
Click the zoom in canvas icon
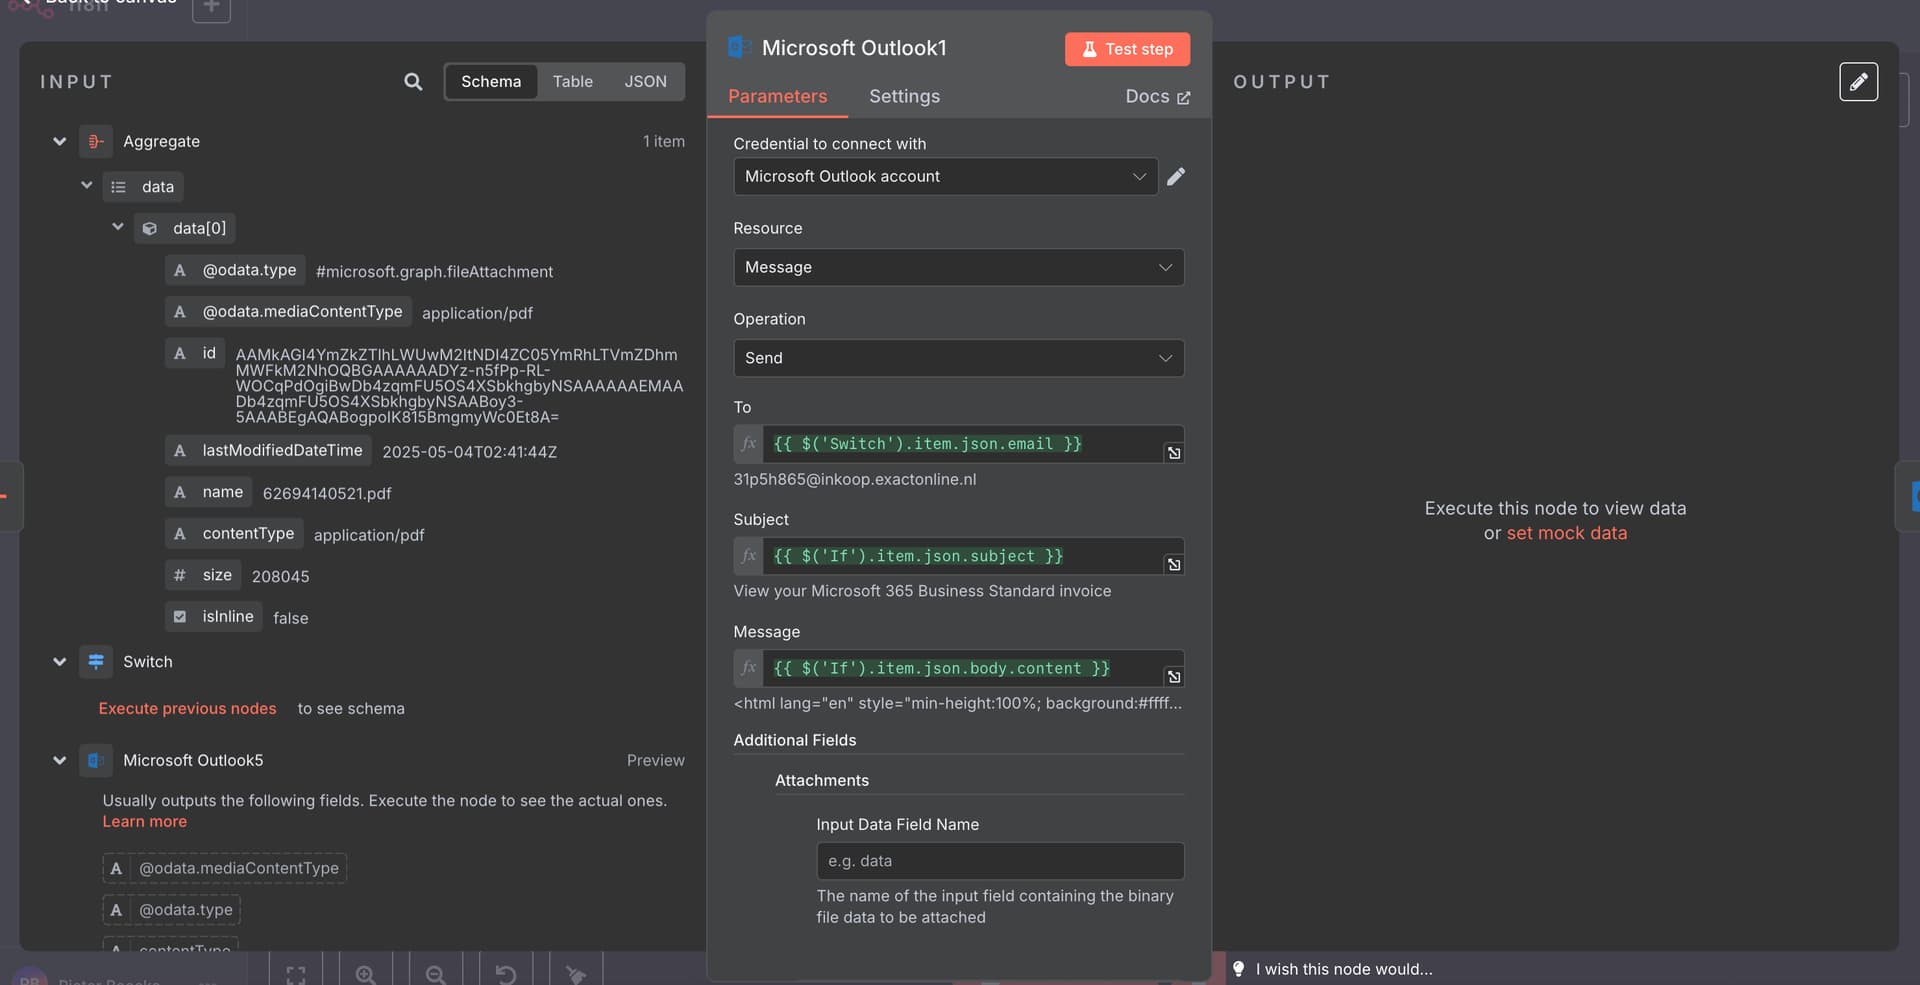click(x=366, y=974)
